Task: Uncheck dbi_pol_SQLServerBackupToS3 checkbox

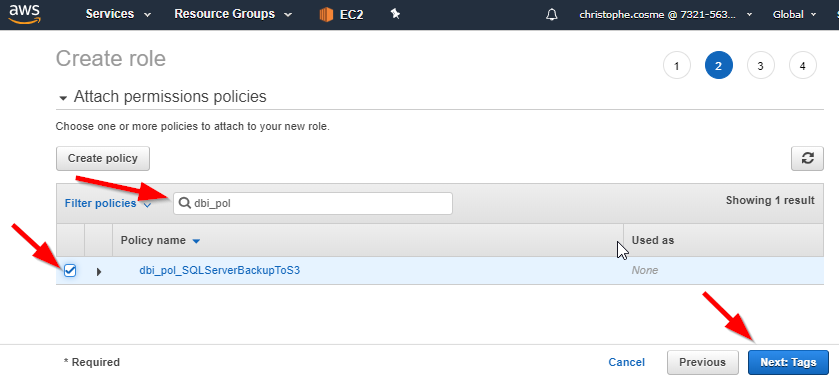Action: [70, 271]
